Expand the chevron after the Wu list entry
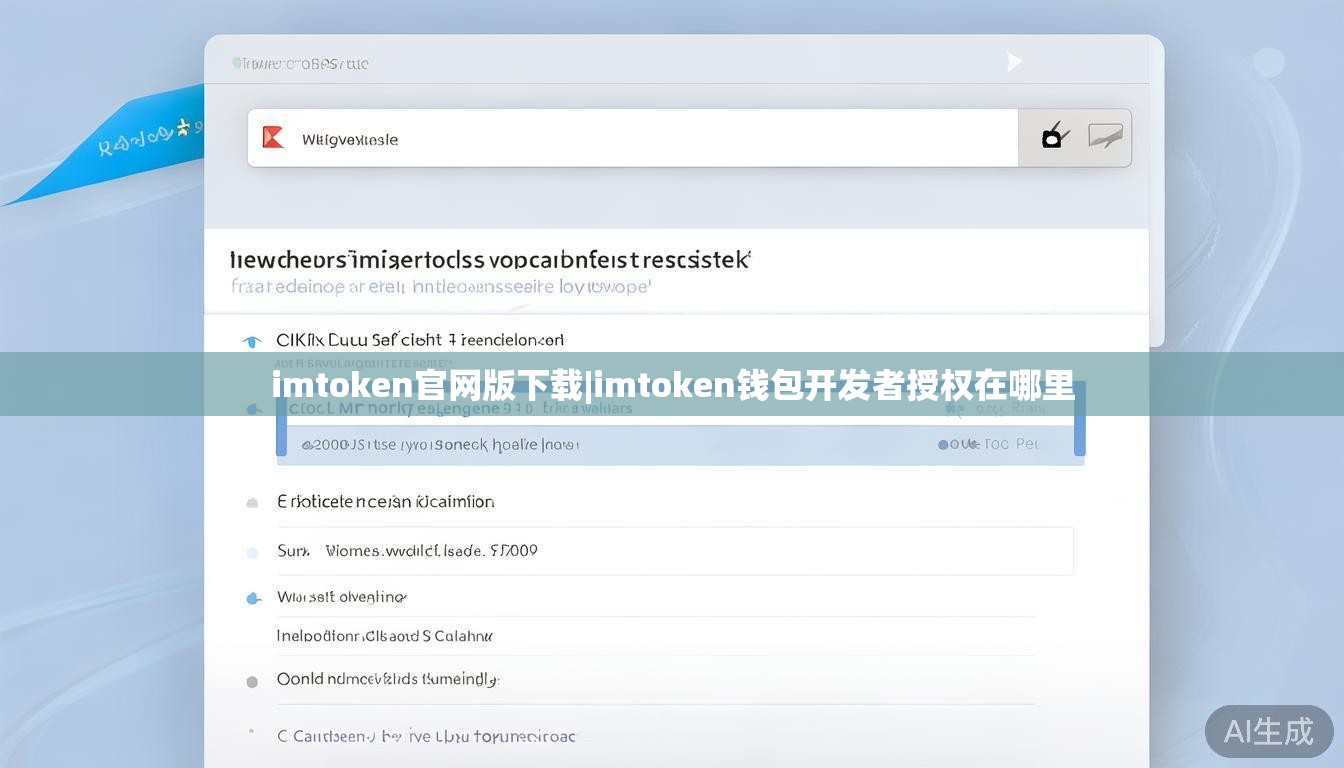This screenshot has width=1344, height=768. (x=404, y=595)
